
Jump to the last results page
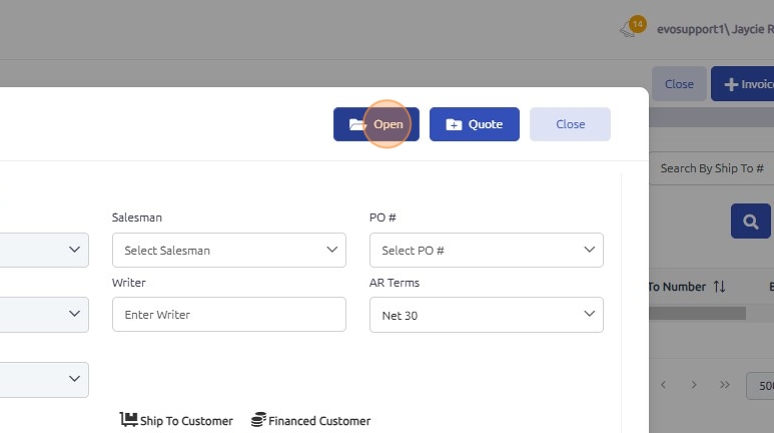tap(724, 385)
